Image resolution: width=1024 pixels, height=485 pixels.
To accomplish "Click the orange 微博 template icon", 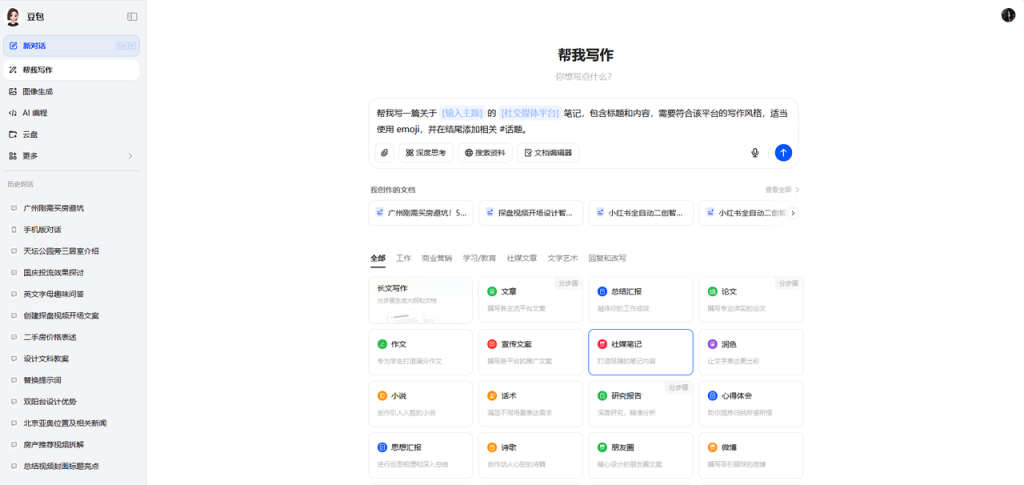I will pos(712,448).
